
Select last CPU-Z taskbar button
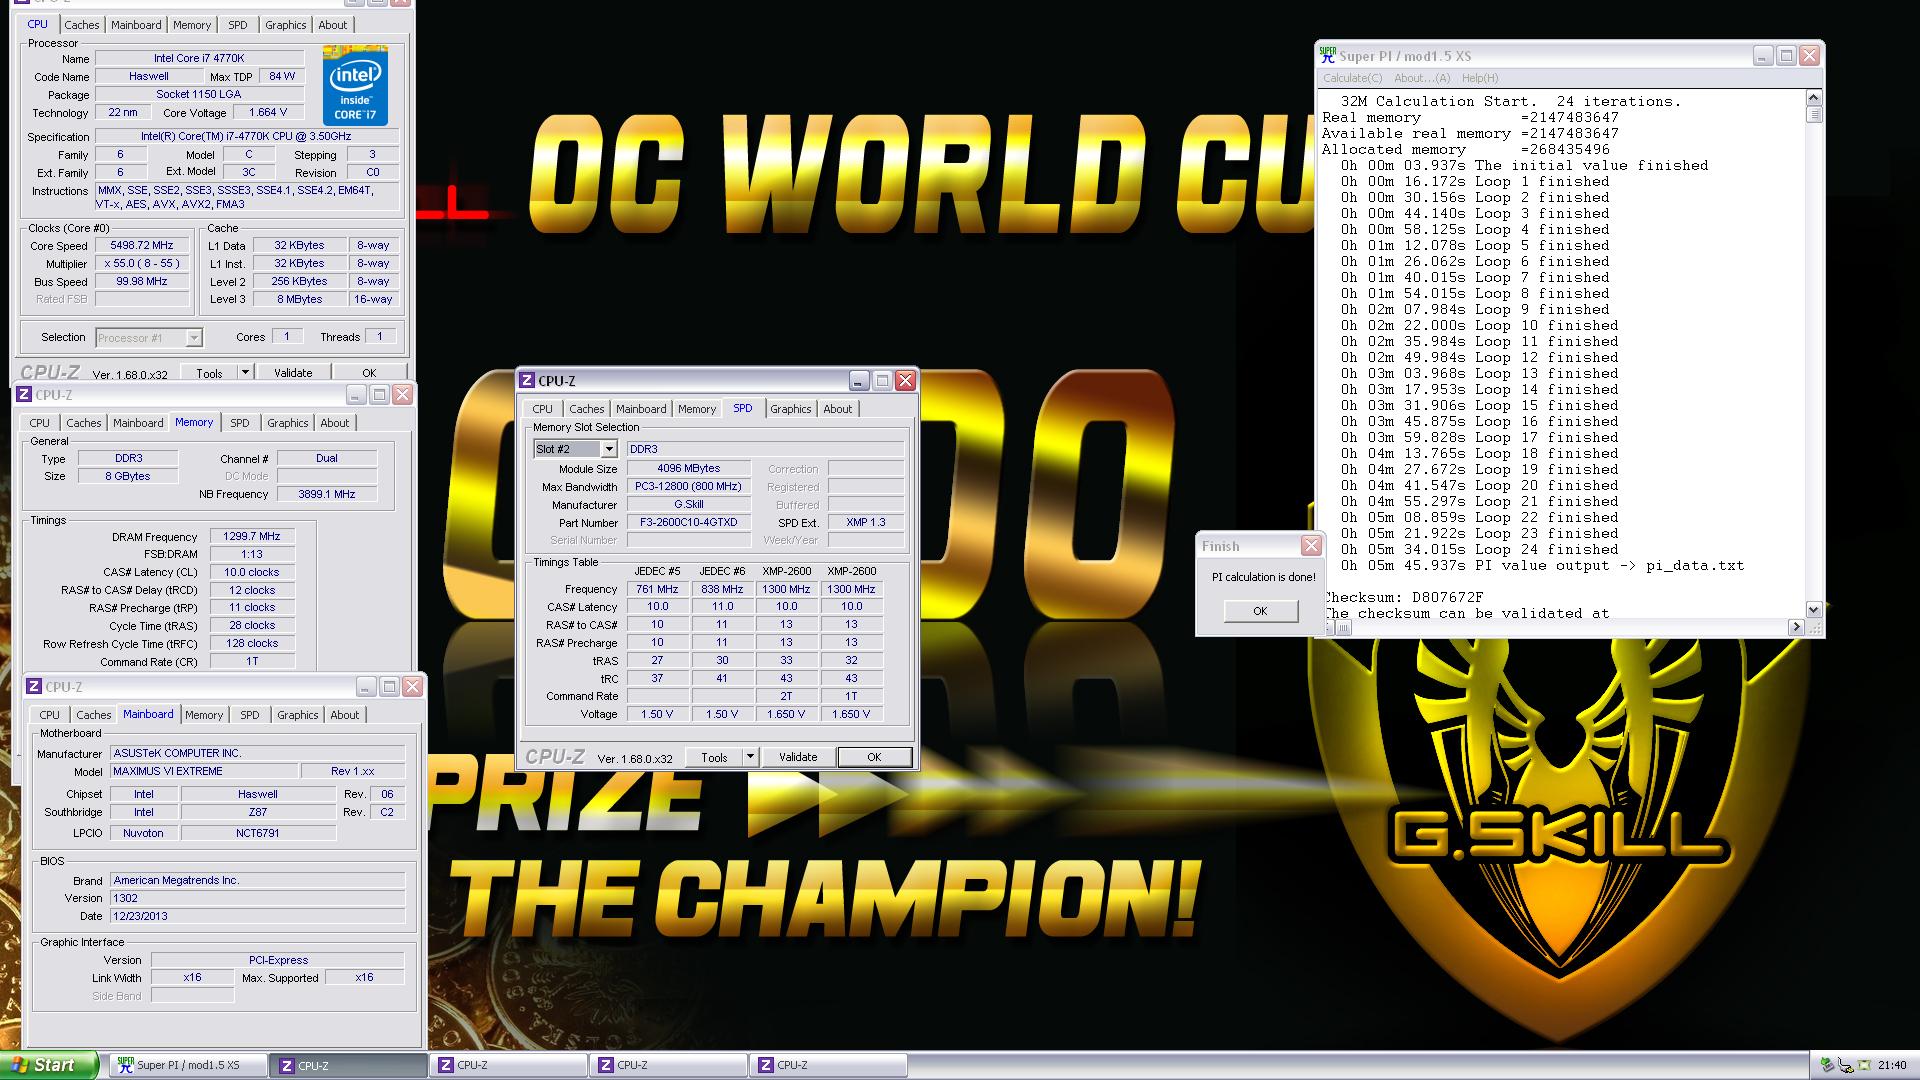[x=828, y=1065]
